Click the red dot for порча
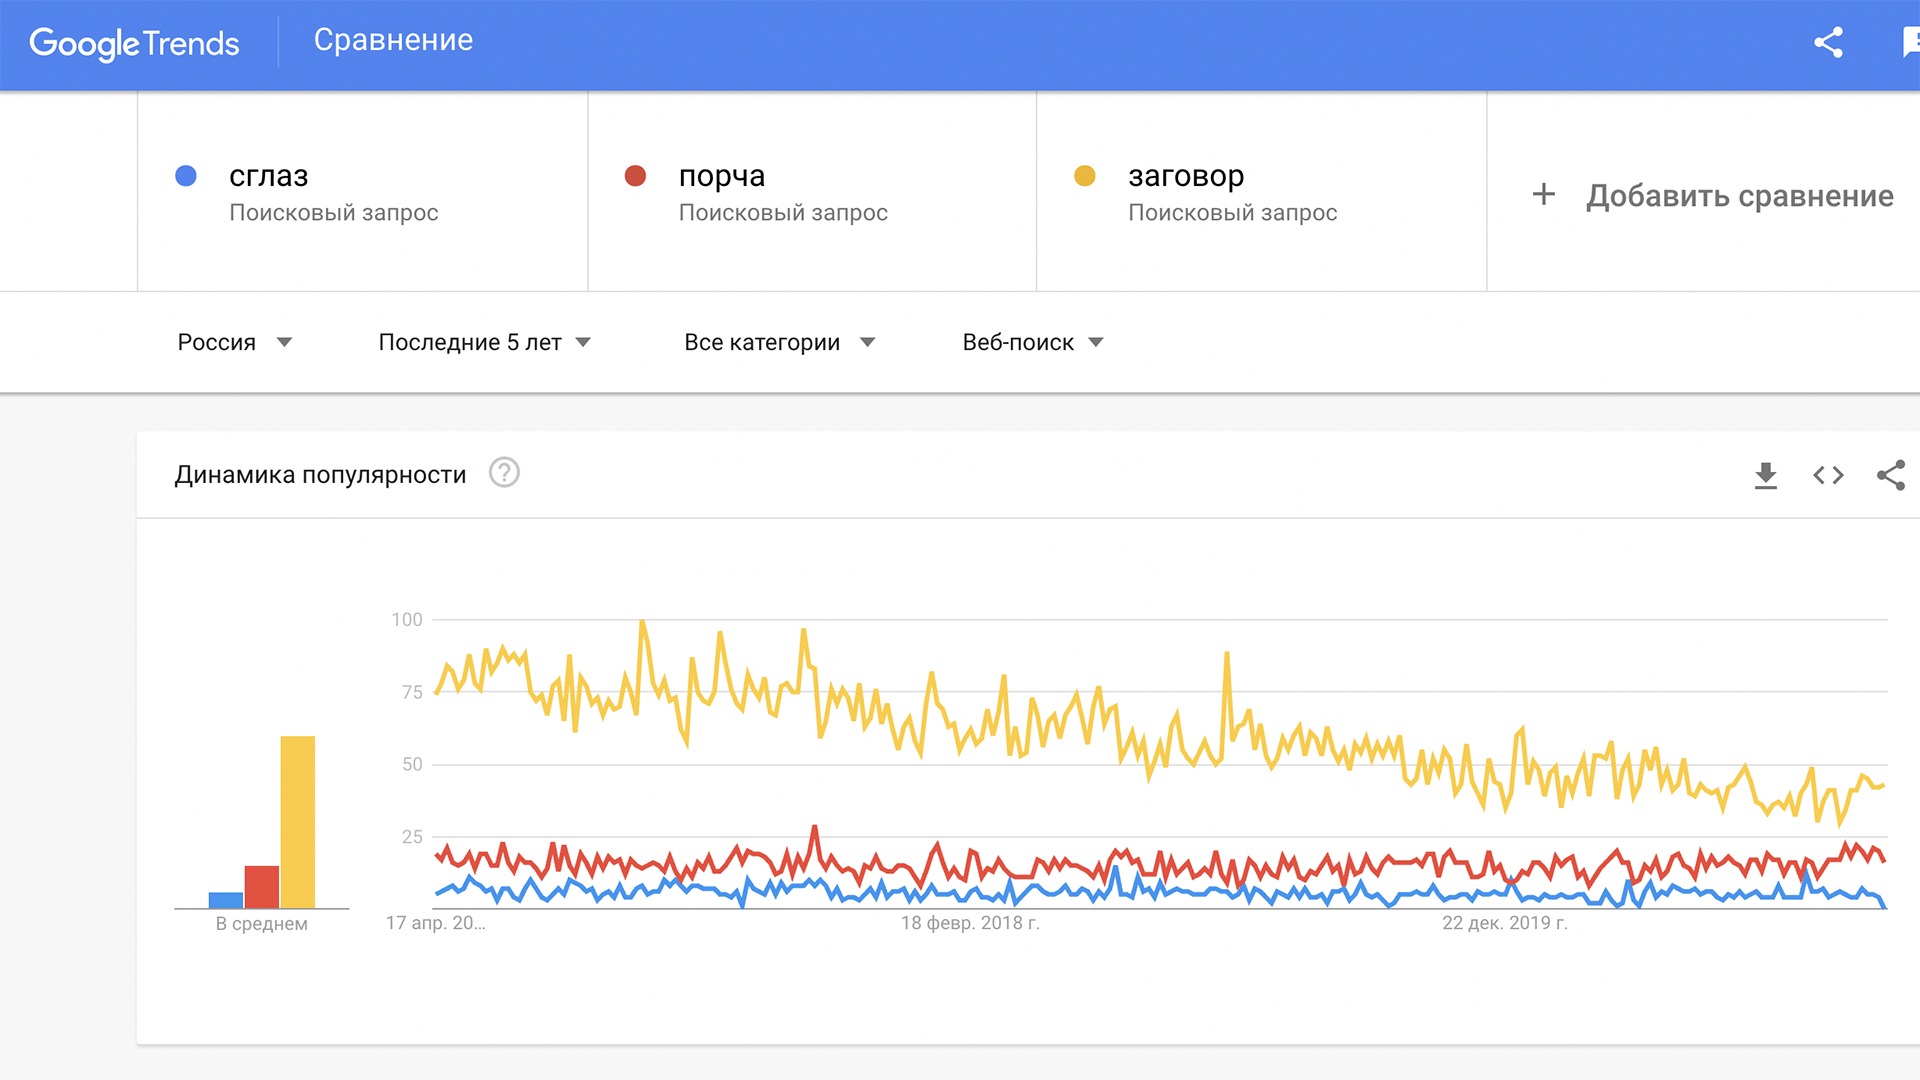Image resolution: width=1920 pixels, height=1080 pixels. [635, 176]
